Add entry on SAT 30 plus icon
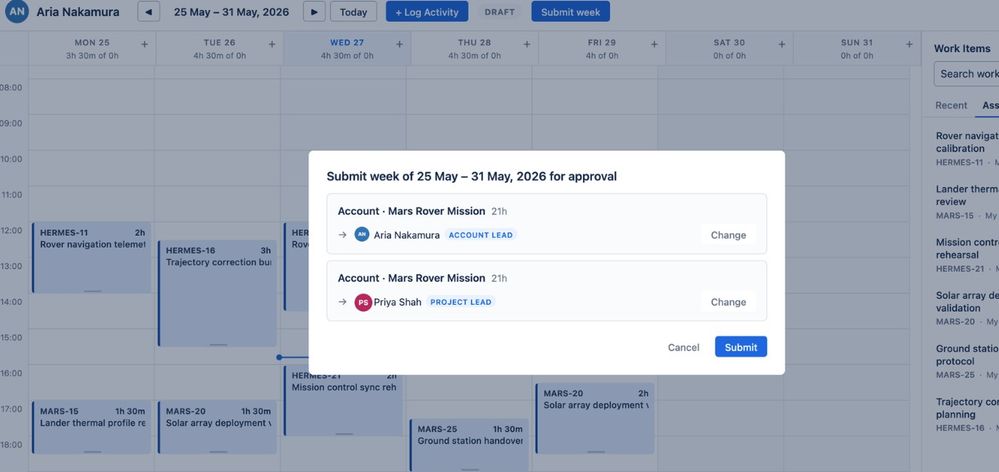 [782, 44]
